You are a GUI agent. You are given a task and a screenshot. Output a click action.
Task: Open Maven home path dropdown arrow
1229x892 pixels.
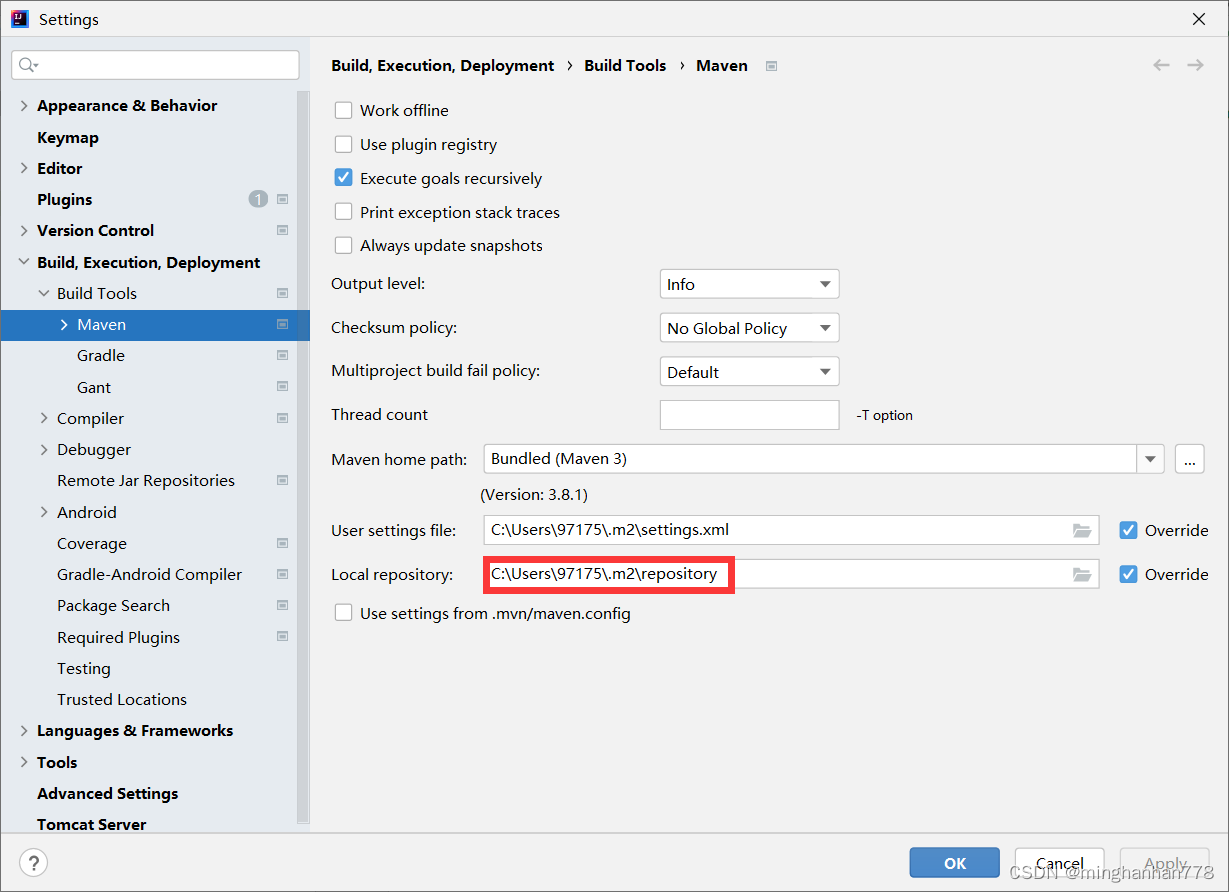1151,459
